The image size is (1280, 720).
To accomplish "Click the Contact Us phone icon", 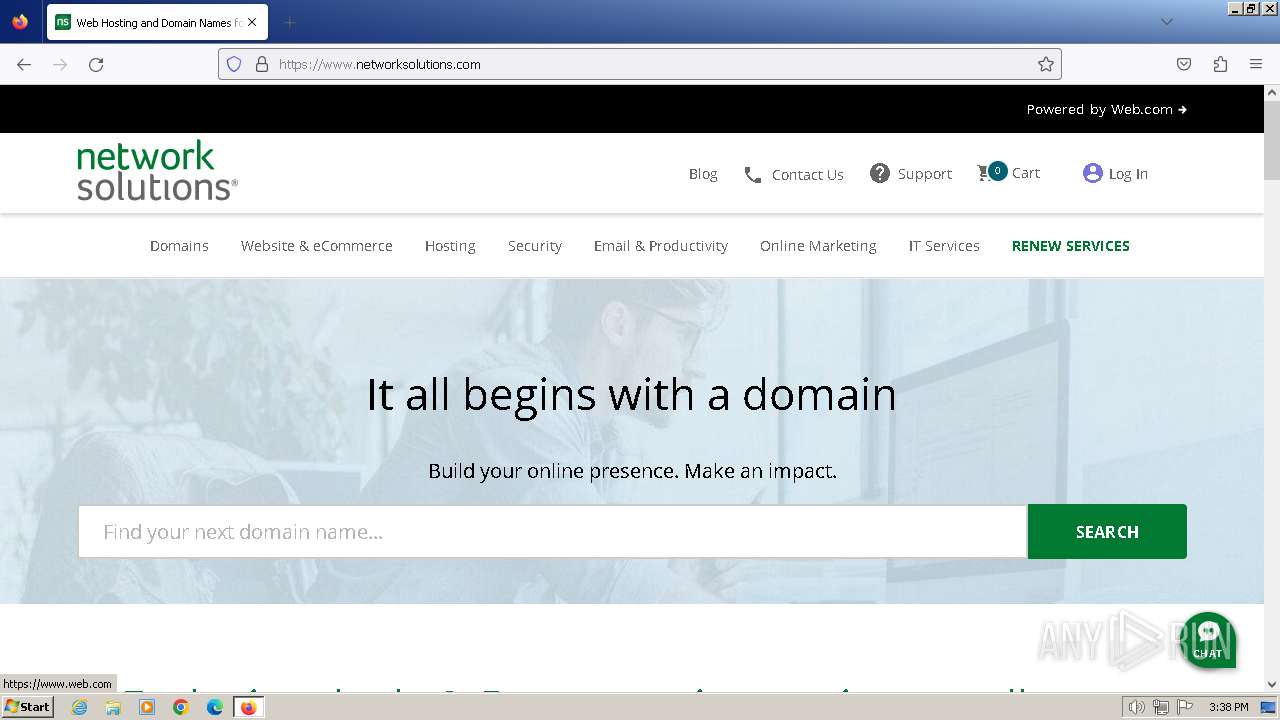I will [753, 175].
